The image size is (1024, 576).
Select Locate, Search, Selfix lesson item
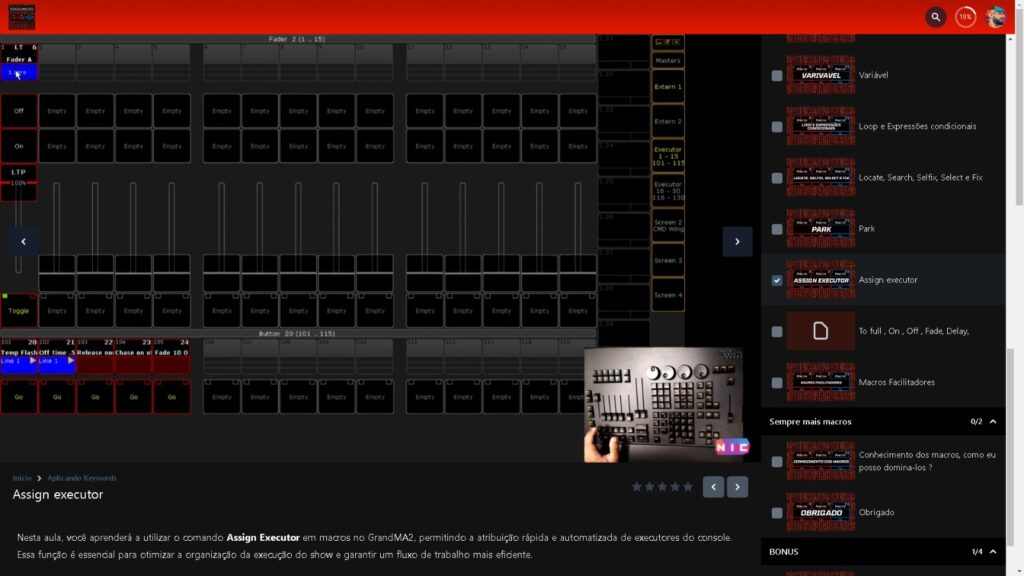920,177
